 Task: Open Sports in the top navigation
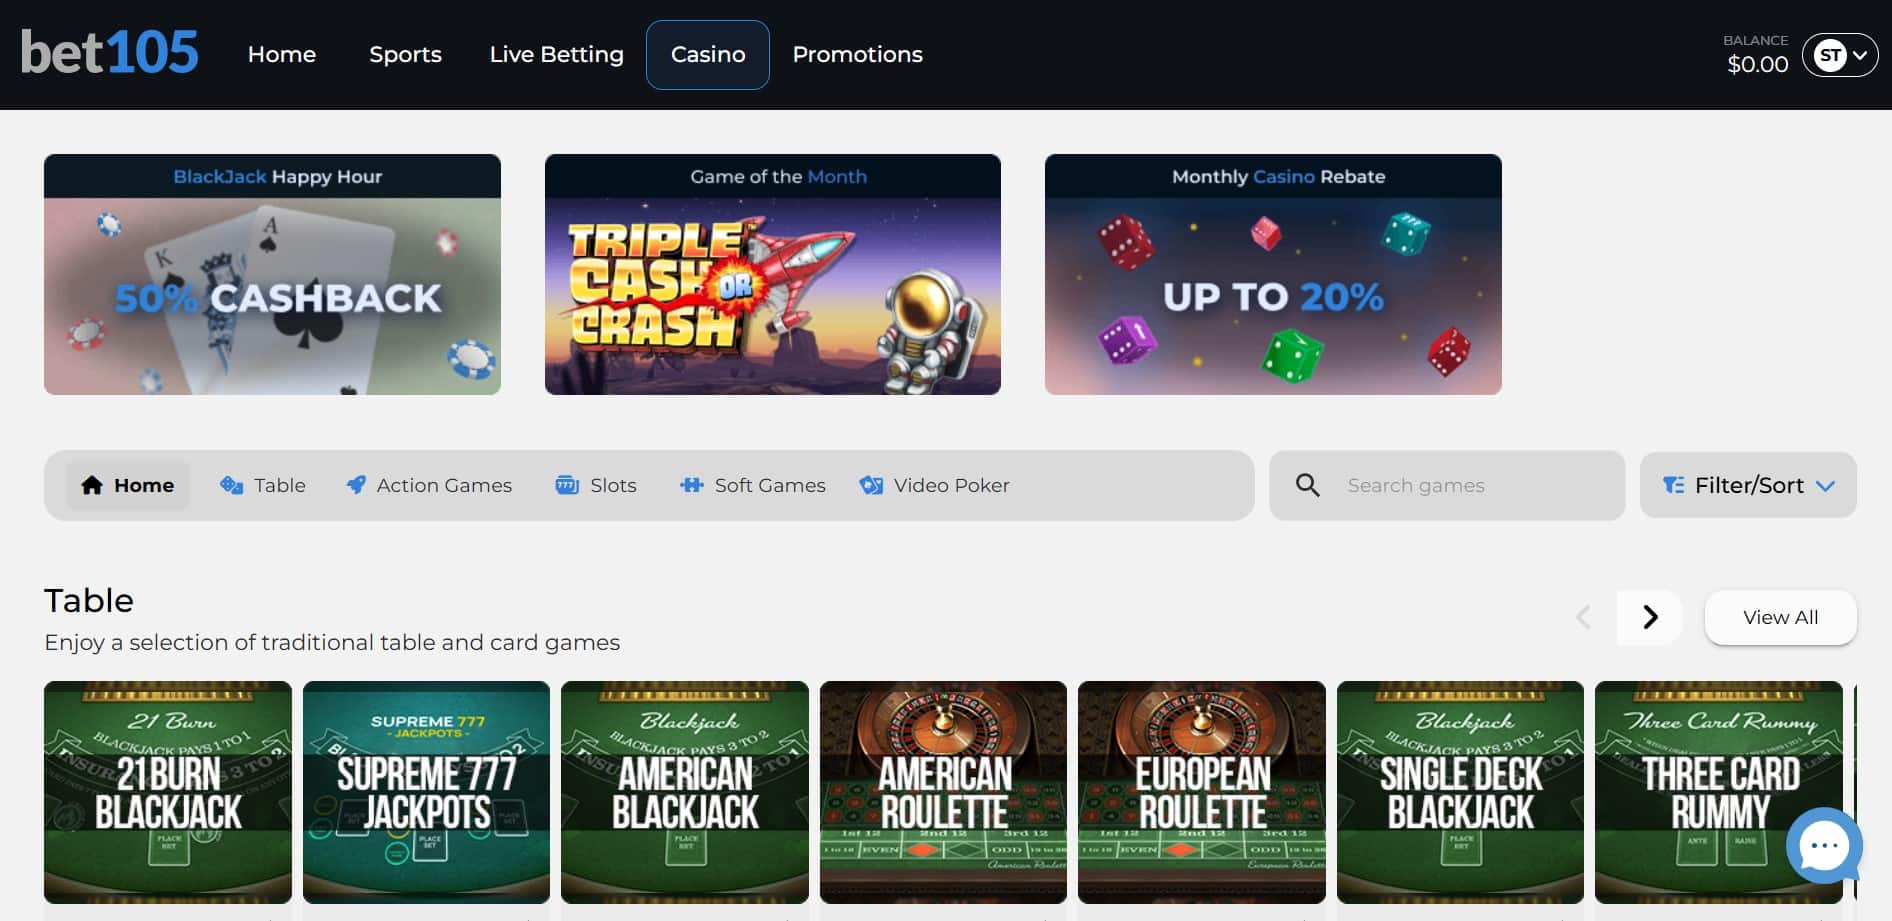405,55
